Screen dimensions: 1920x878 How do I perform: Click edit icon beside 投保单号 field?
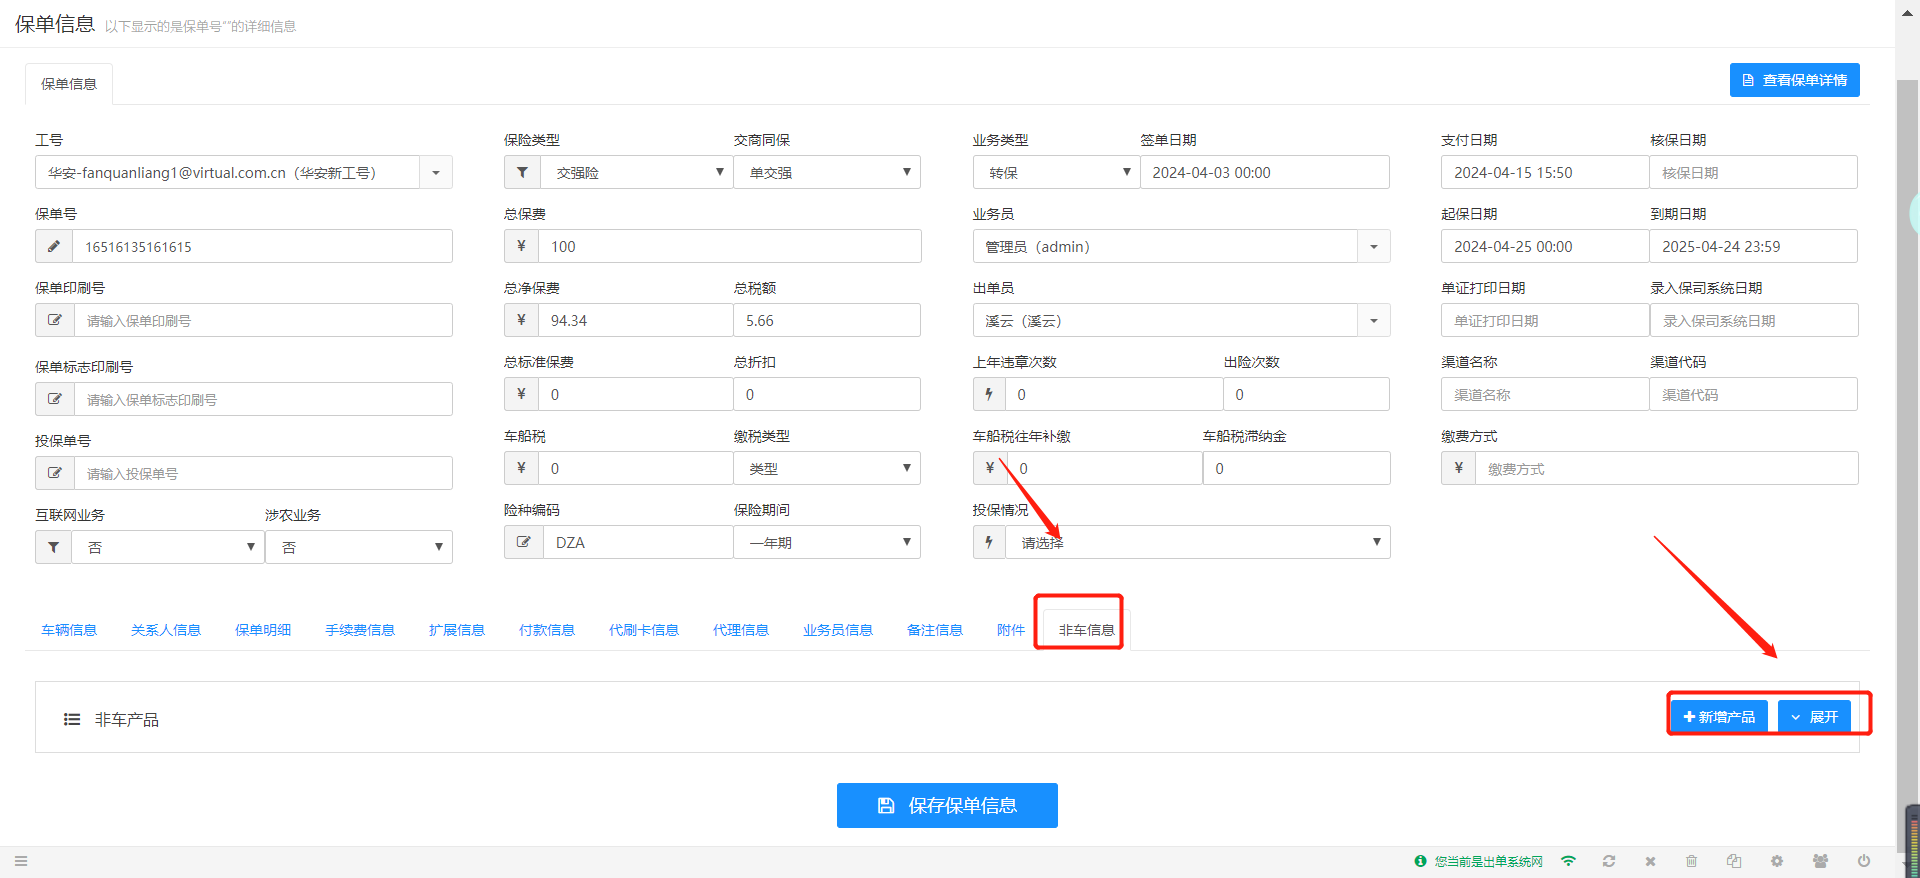54,473
